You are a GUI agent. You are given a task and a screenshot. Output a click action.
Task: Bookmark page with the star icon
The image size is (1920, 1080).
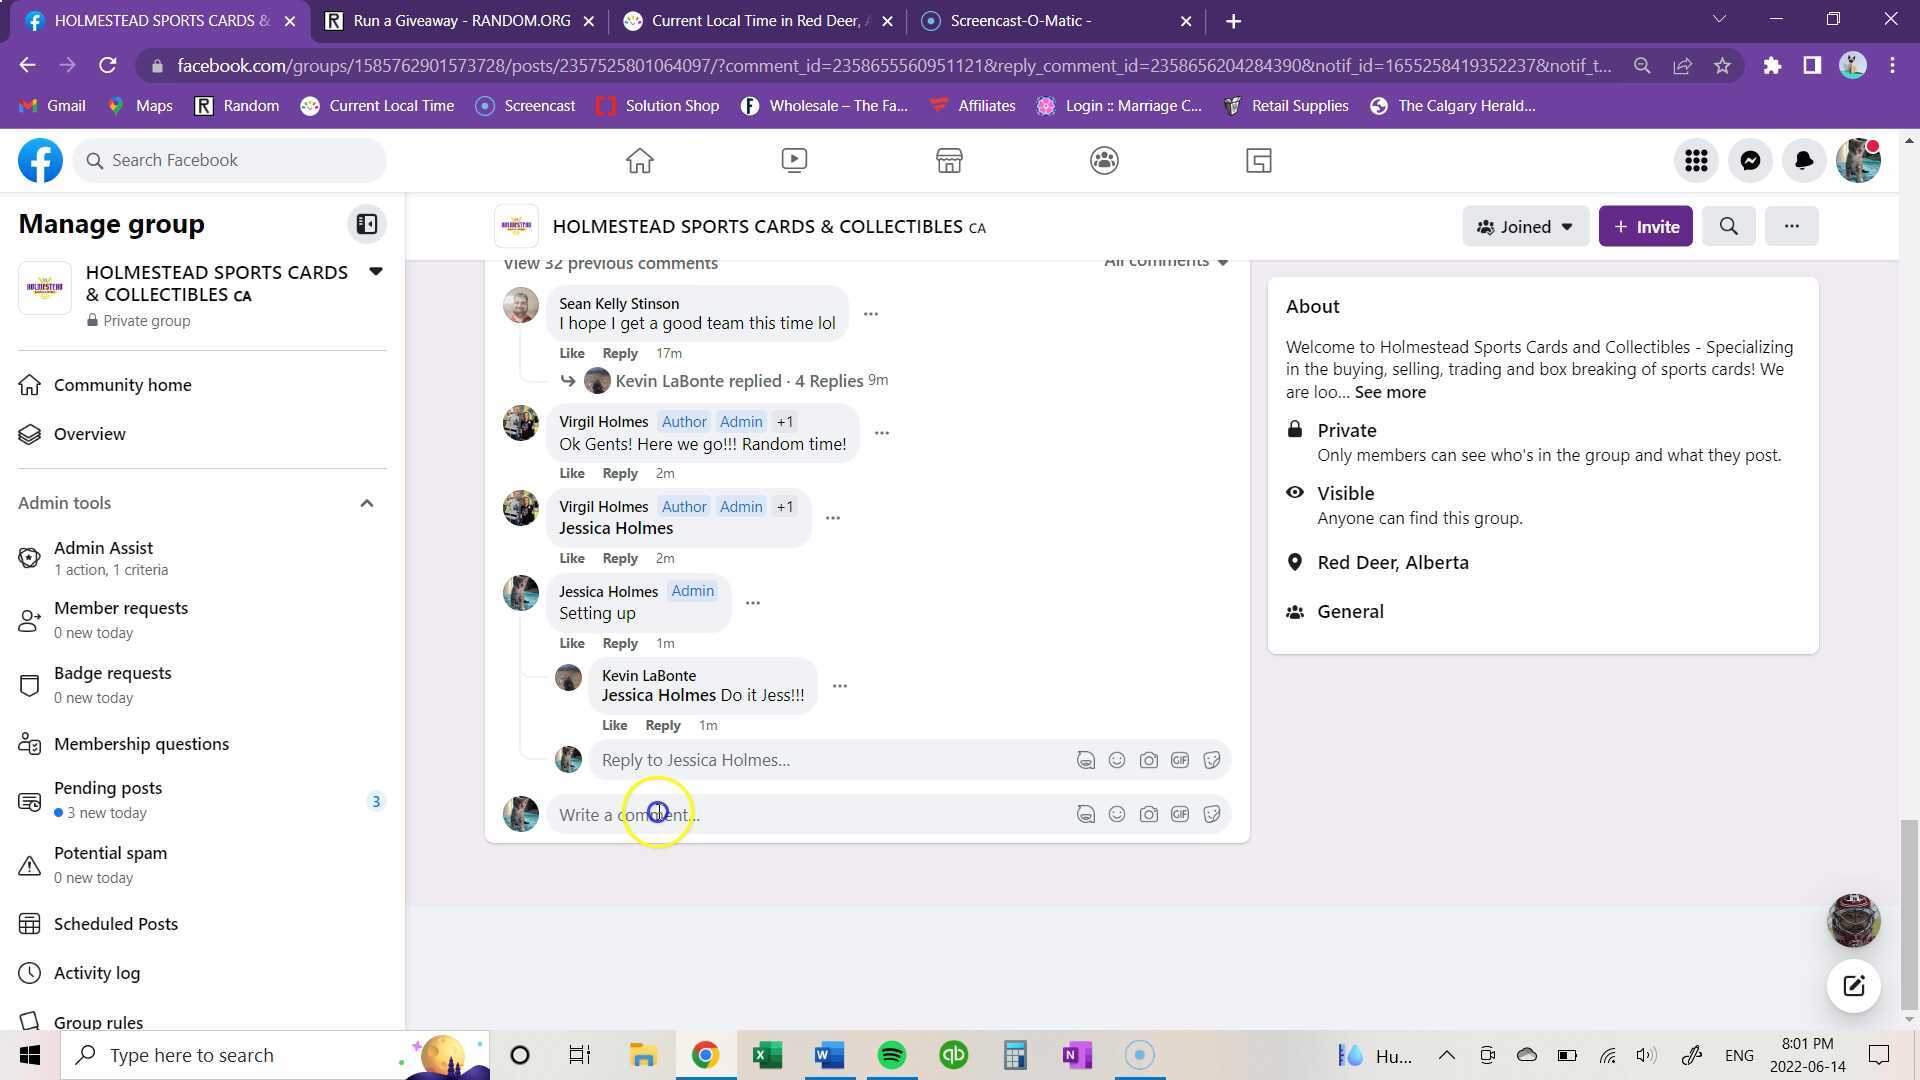coord(1722,66)
